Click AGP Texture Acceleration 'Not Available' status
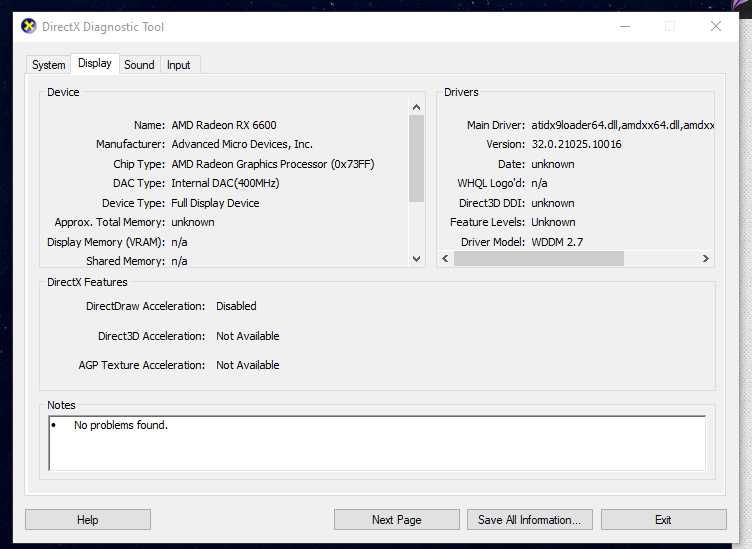The width and height of the screenshot is (752, 549). point(248,365)
